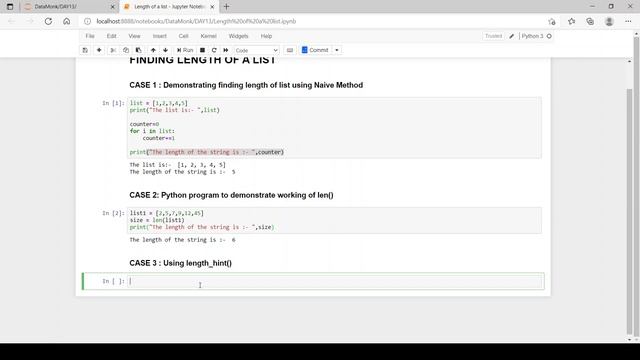
Task: Open the Cell menu
Action: click(183, 36)
